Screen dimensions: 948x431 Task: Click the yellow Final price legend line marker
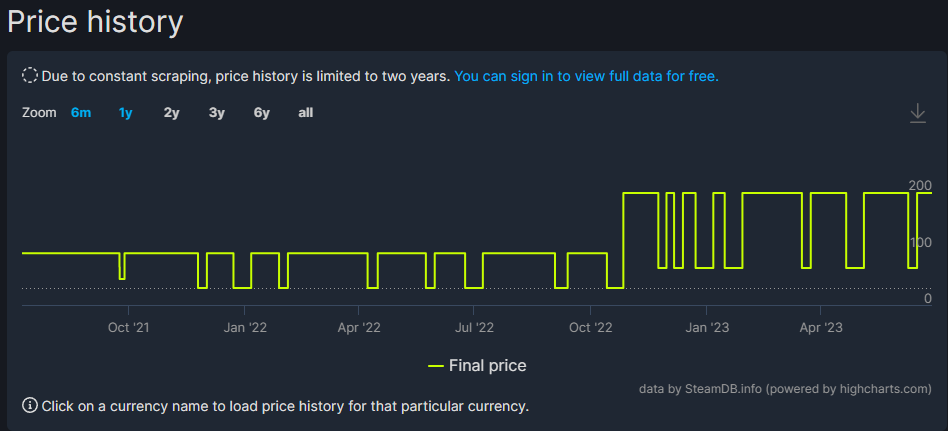click(x=436, y=366)
